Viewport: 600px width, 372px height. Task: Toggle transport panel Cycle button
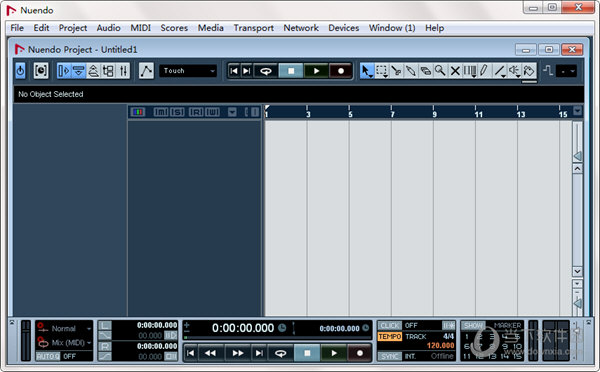[x=280, y=353]
